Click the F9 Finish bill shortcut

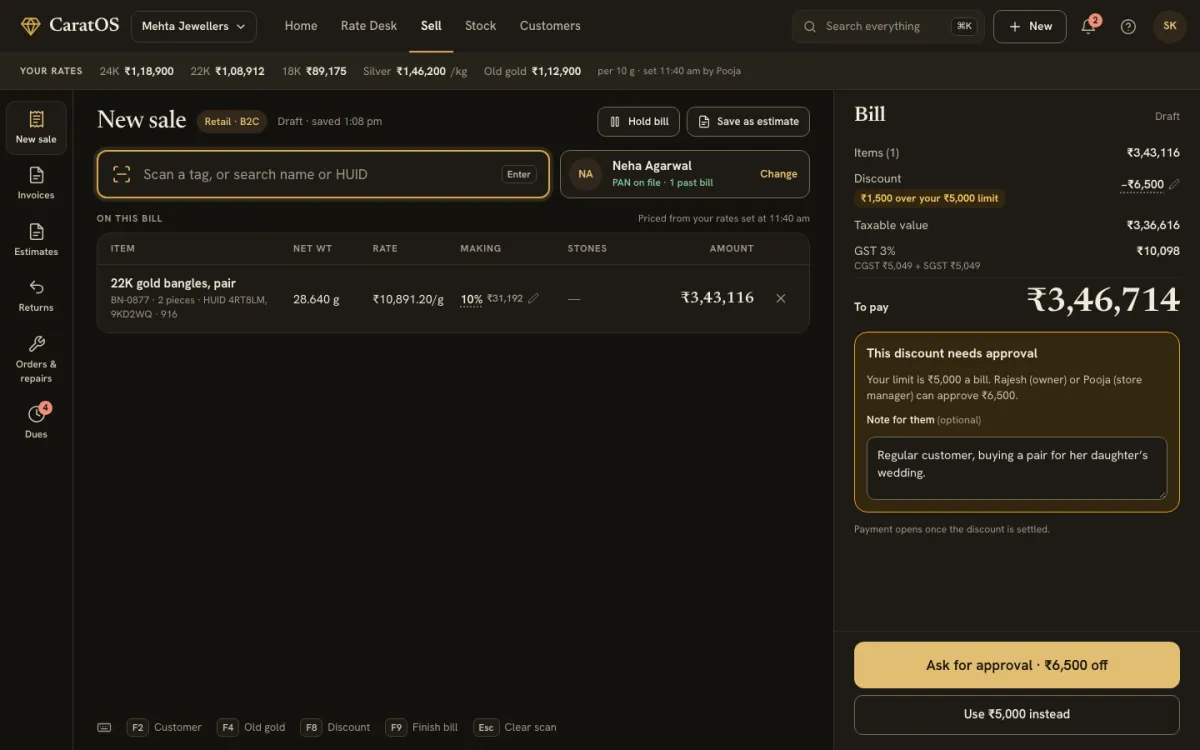click(x=422, y=728)
